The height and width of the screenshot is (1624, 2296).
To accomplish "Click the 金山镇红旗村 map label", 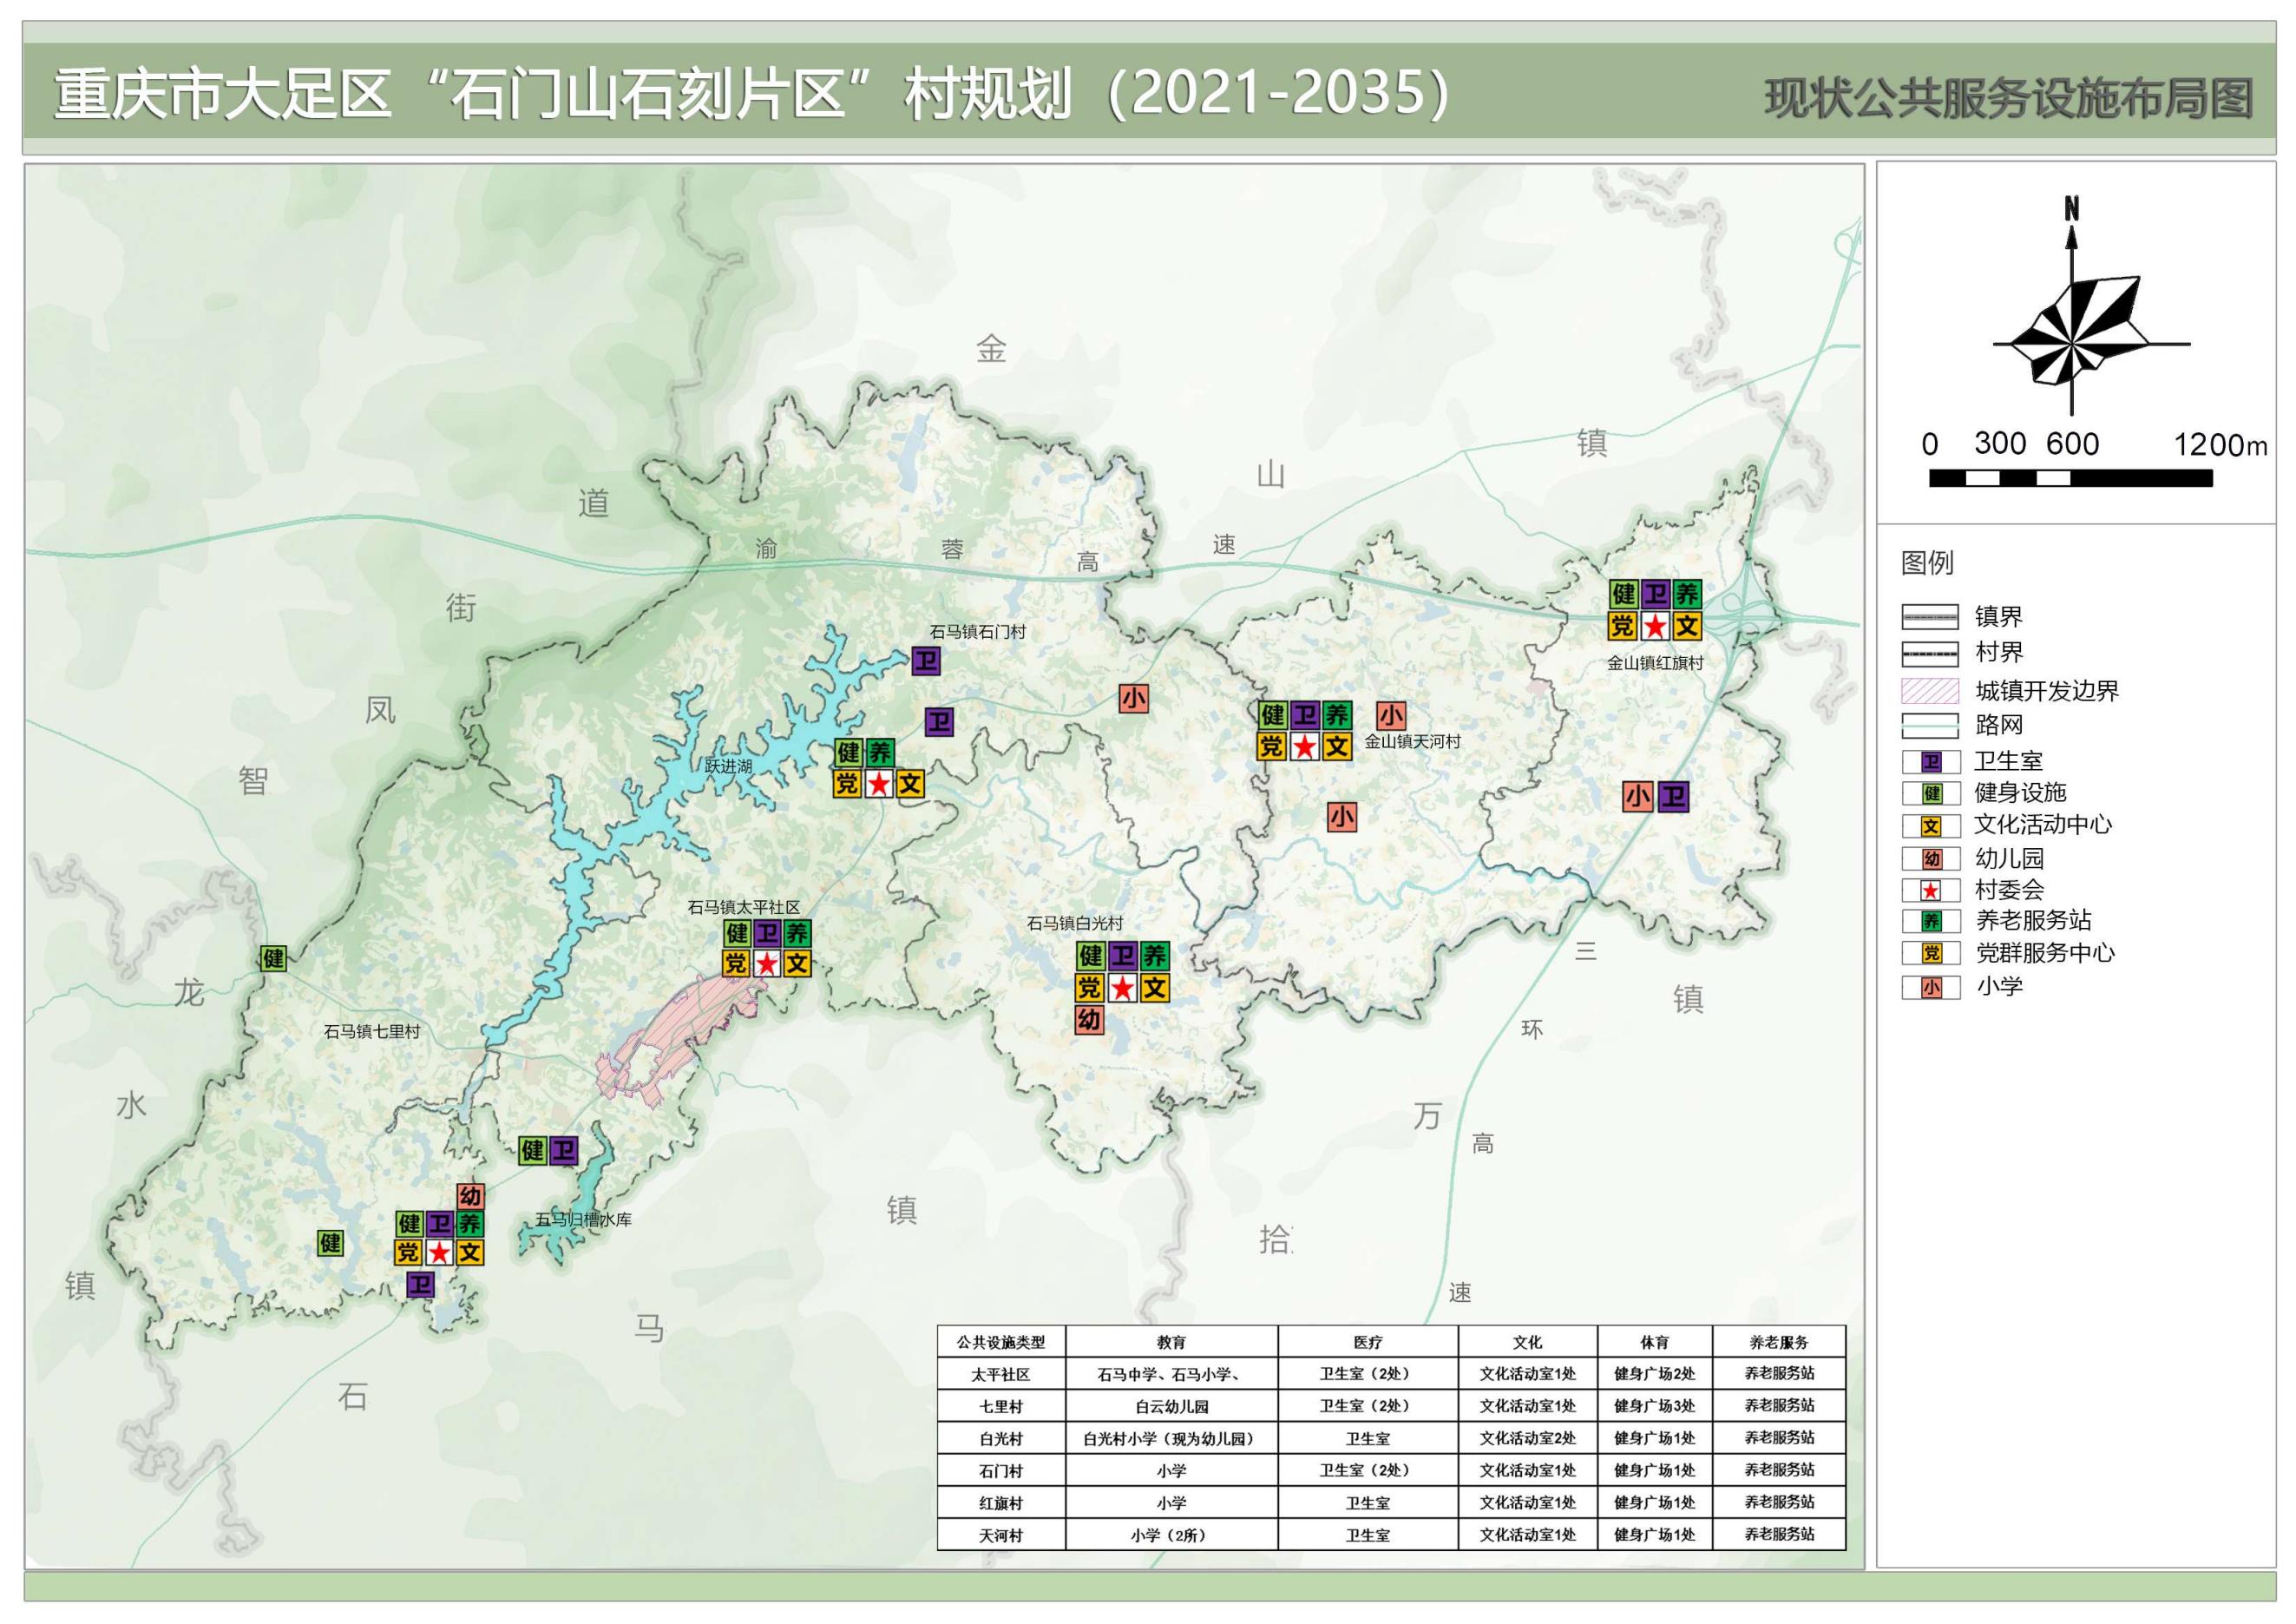I will (x=1655, y=662).
